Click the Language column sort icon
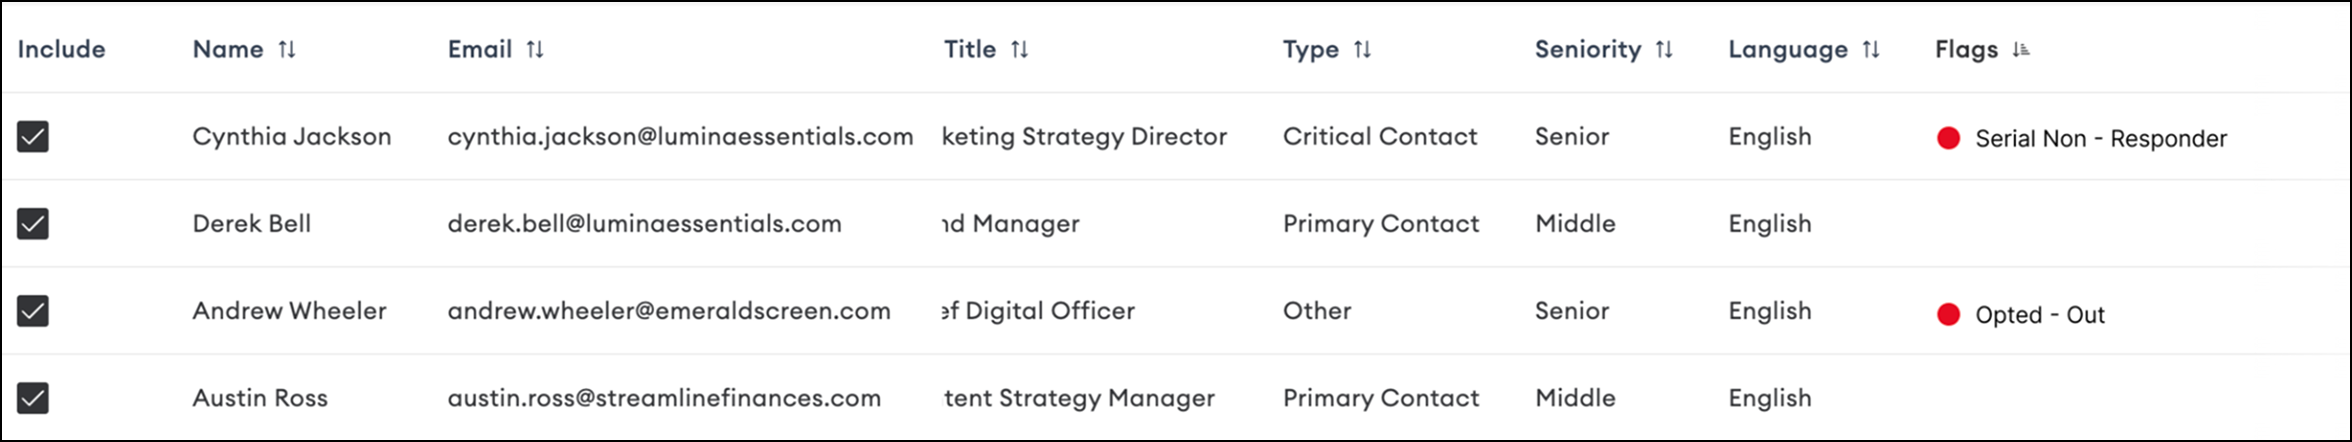Viewport: 2352px width, 442px height. 1871,50
